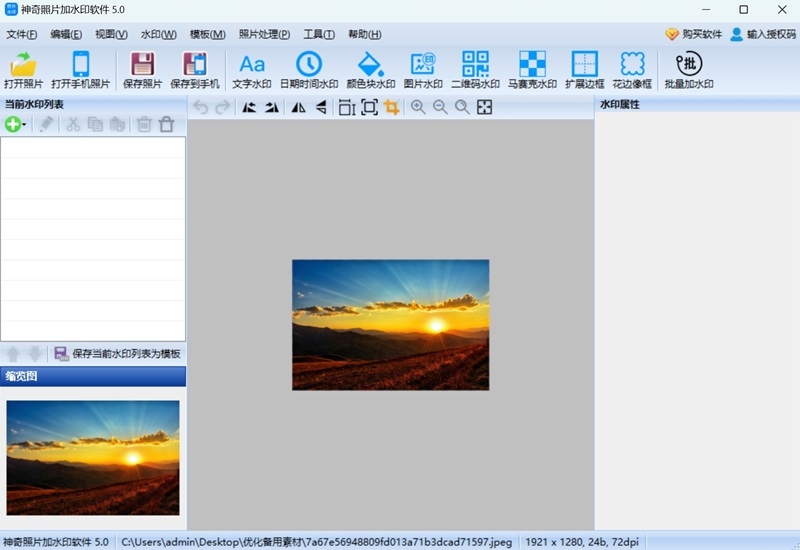Click the file path text in the status bar
The width and height of the screenshot is (800, 550).
pos(316,542)
